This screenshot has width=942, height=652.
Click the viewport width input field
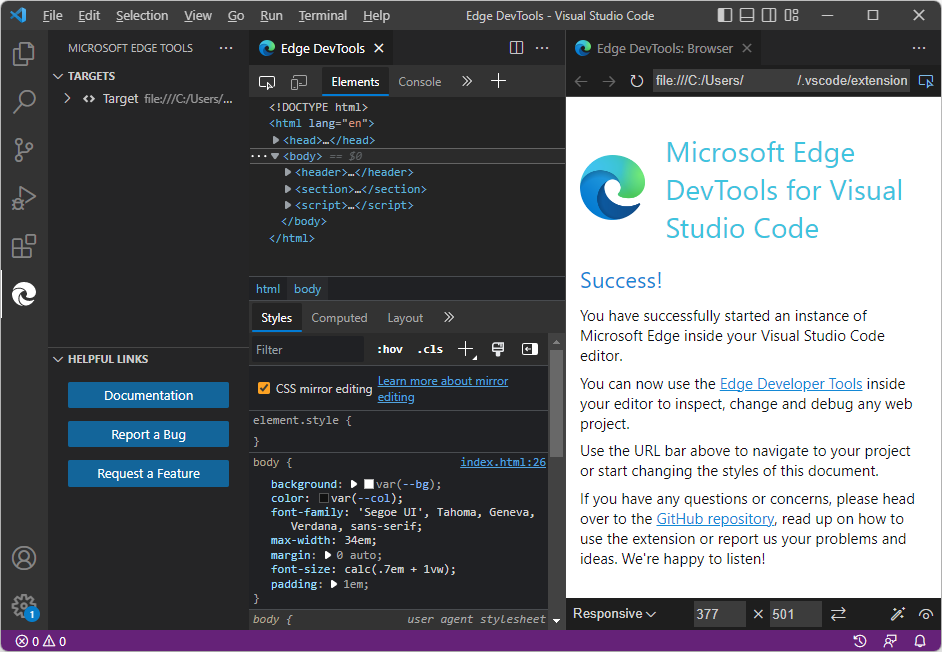pos(719,613)
